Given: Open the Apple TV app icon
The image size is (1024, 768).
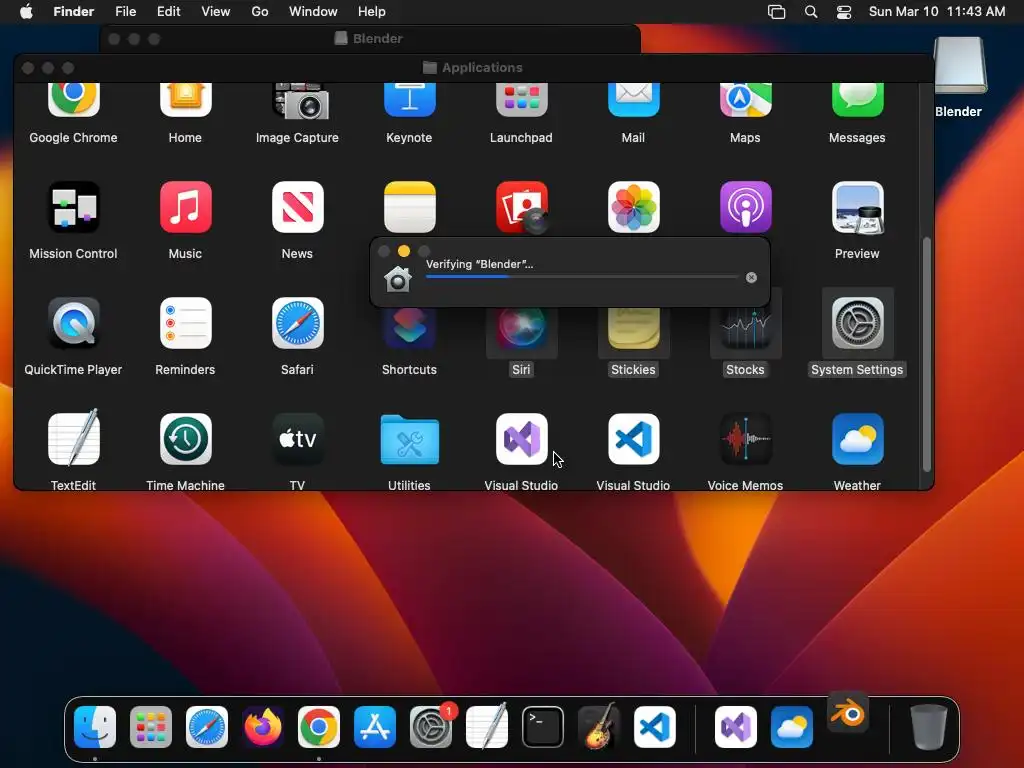Looking at the screenshot, I should [x=298, y=439].
